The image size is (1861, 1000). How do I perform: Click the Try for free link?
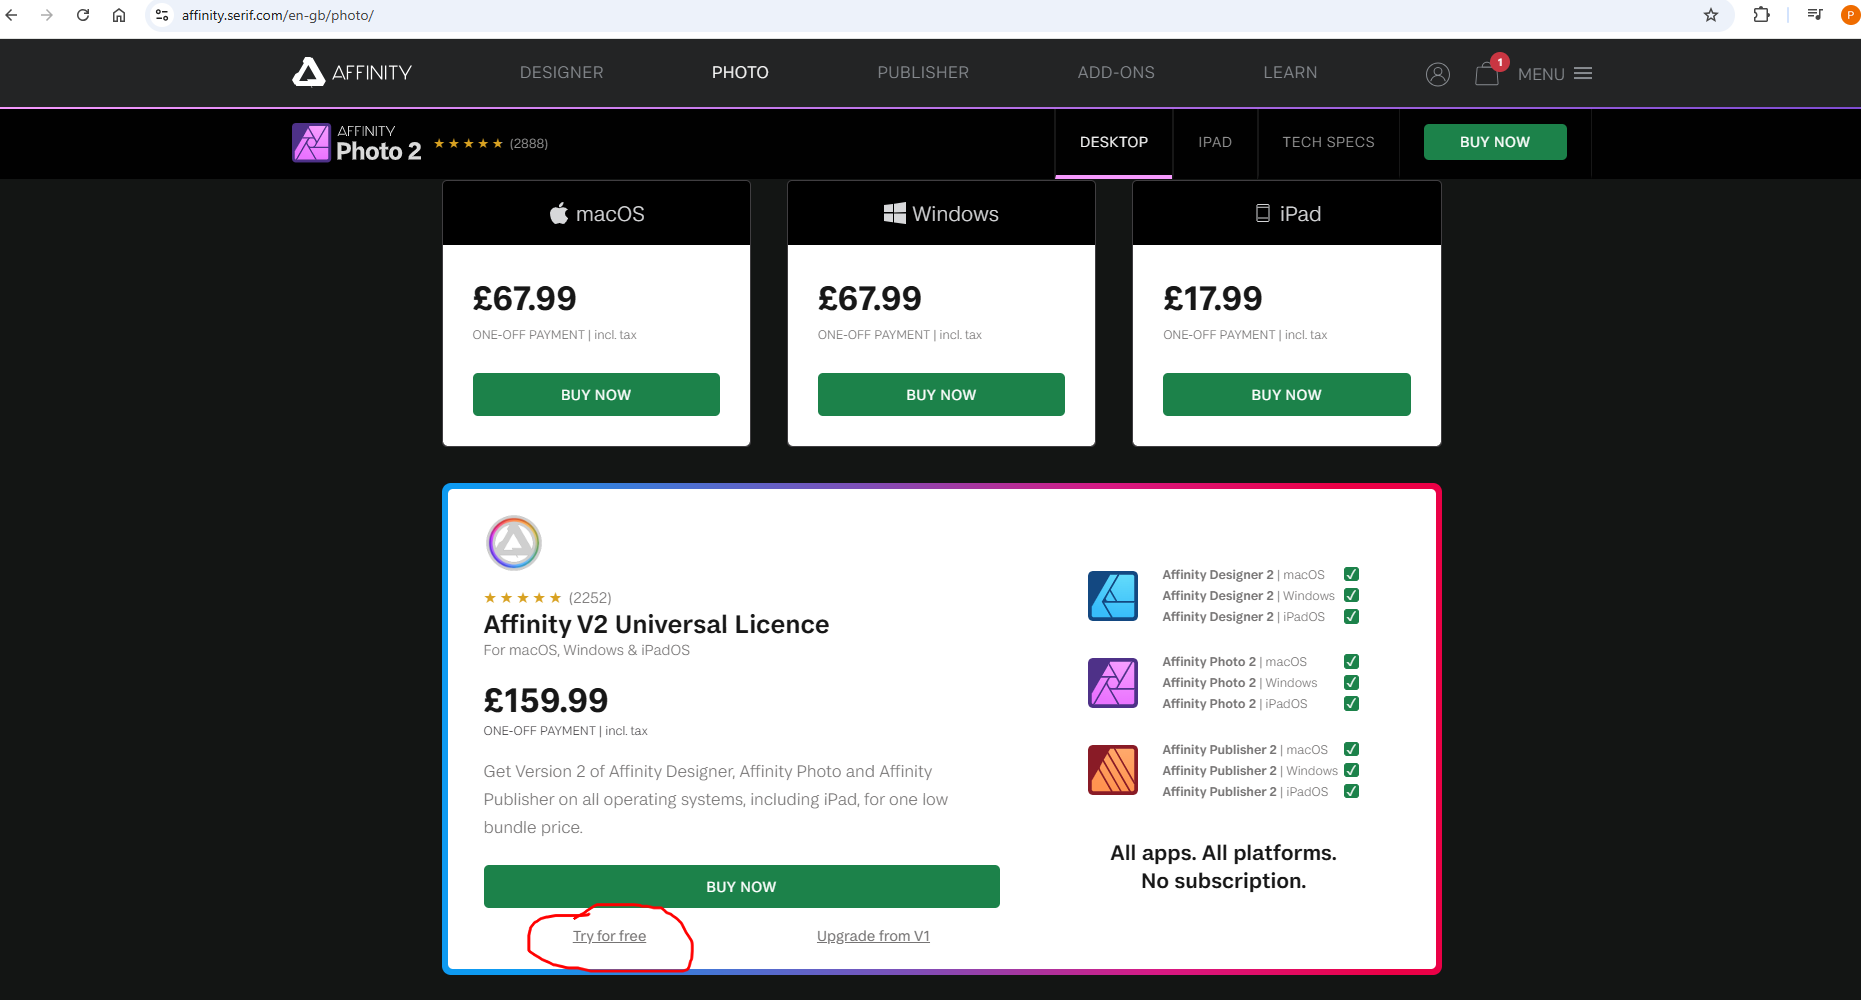coord(609,936)
